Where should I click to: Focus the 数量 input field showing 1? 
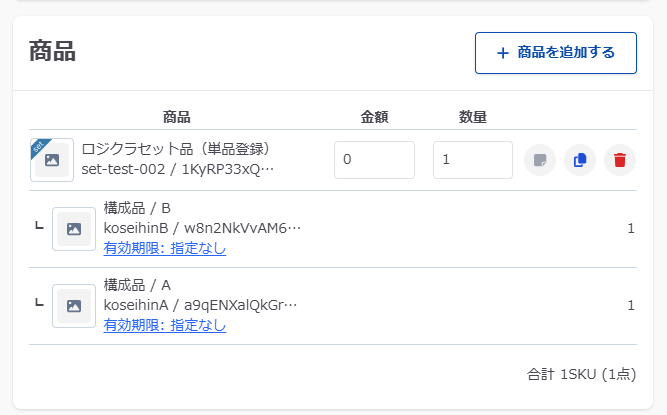(472, 160)
